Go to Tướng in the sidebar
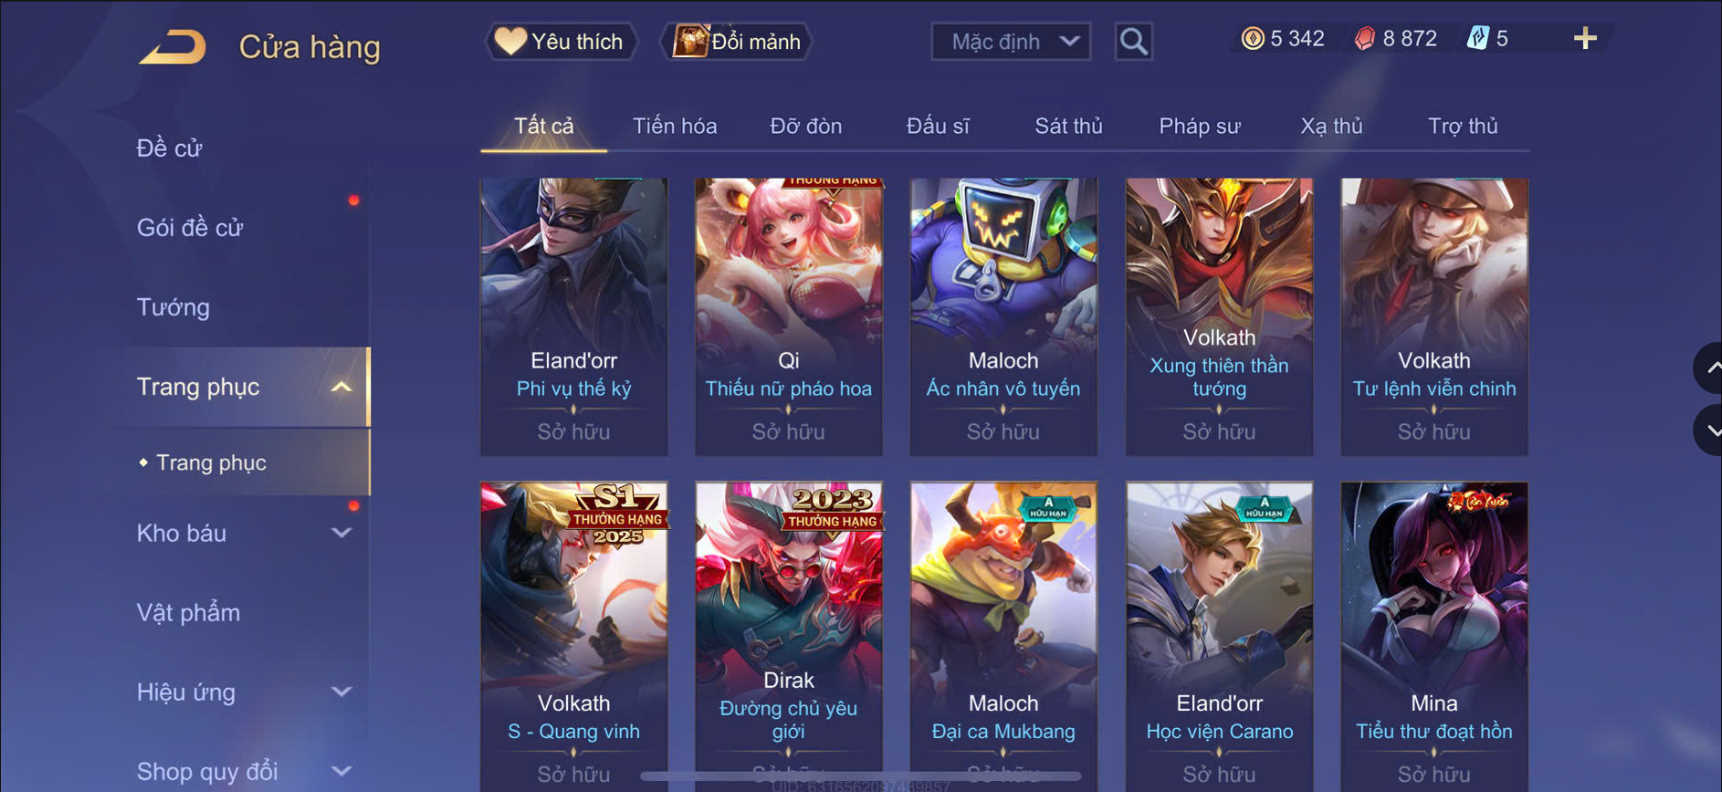The height and width of the screenshot is (792, 1722). [173, 307]
